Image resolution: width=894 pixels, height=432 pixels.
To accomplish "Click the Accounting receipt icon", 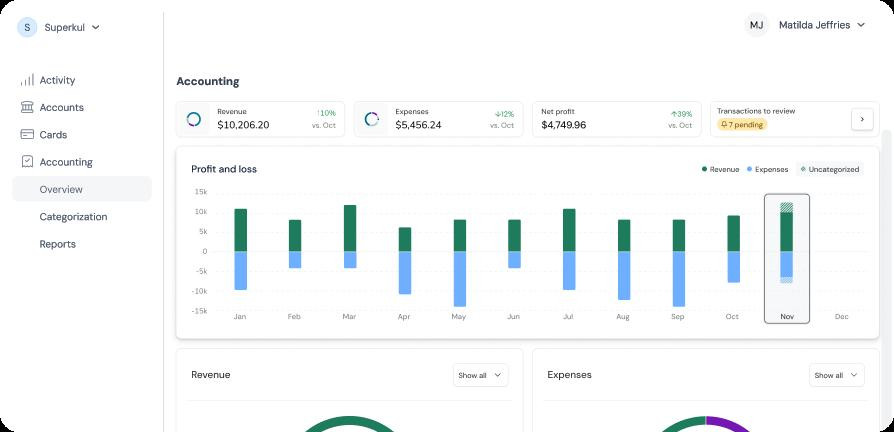I will click(27, 162).
